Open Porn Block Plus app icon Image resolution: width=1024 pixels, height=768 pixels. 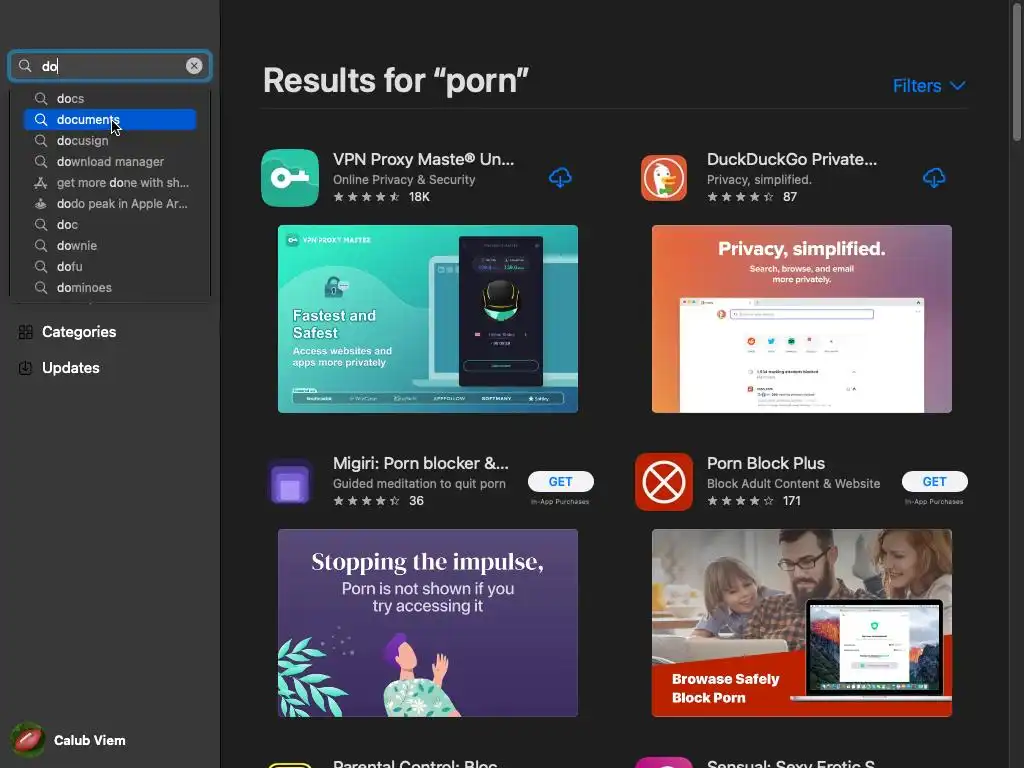[664, 482]
